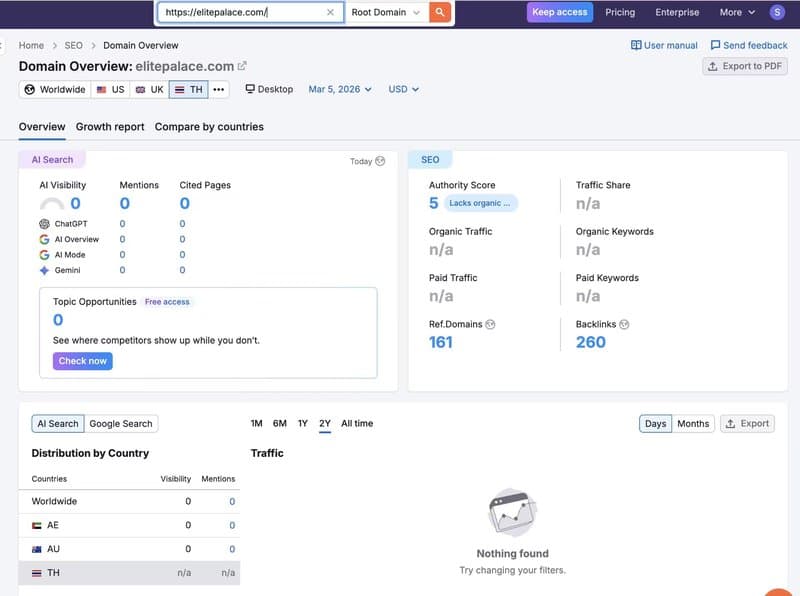Select the All time range option
This screenshot has width=800, height=596.
357,424
